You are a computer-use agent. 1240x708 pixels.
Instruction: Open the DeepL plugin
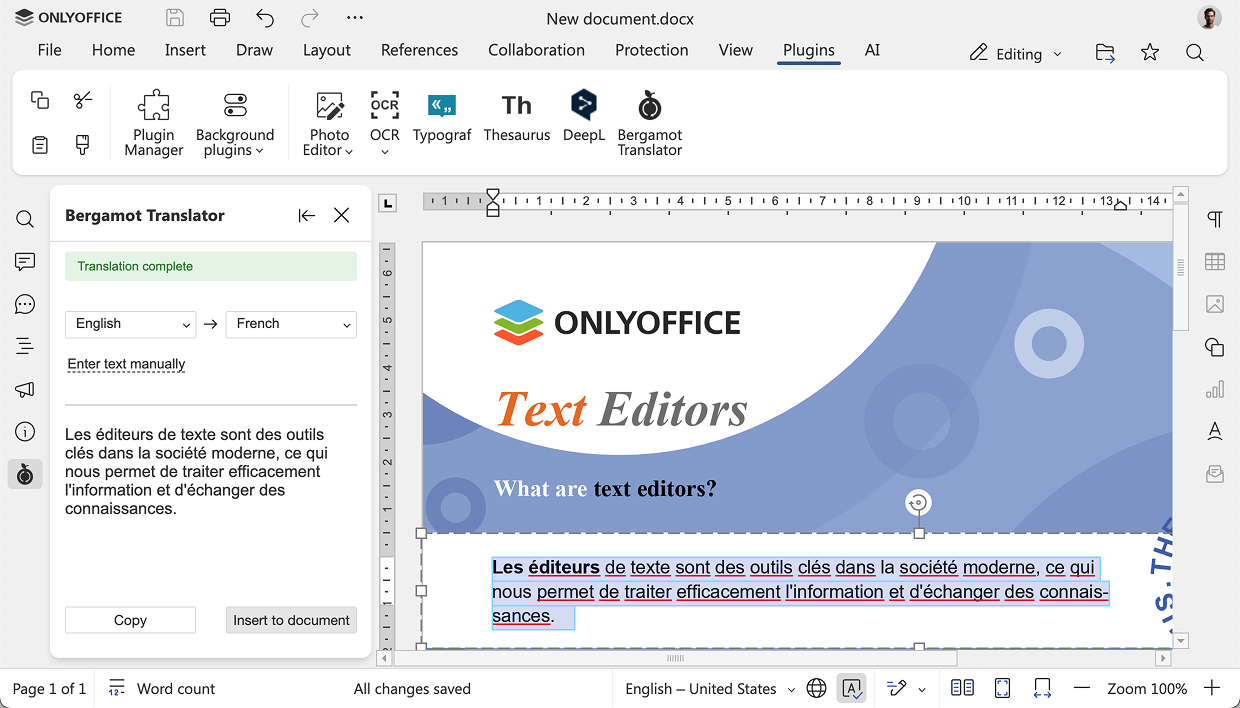point(584,117)
